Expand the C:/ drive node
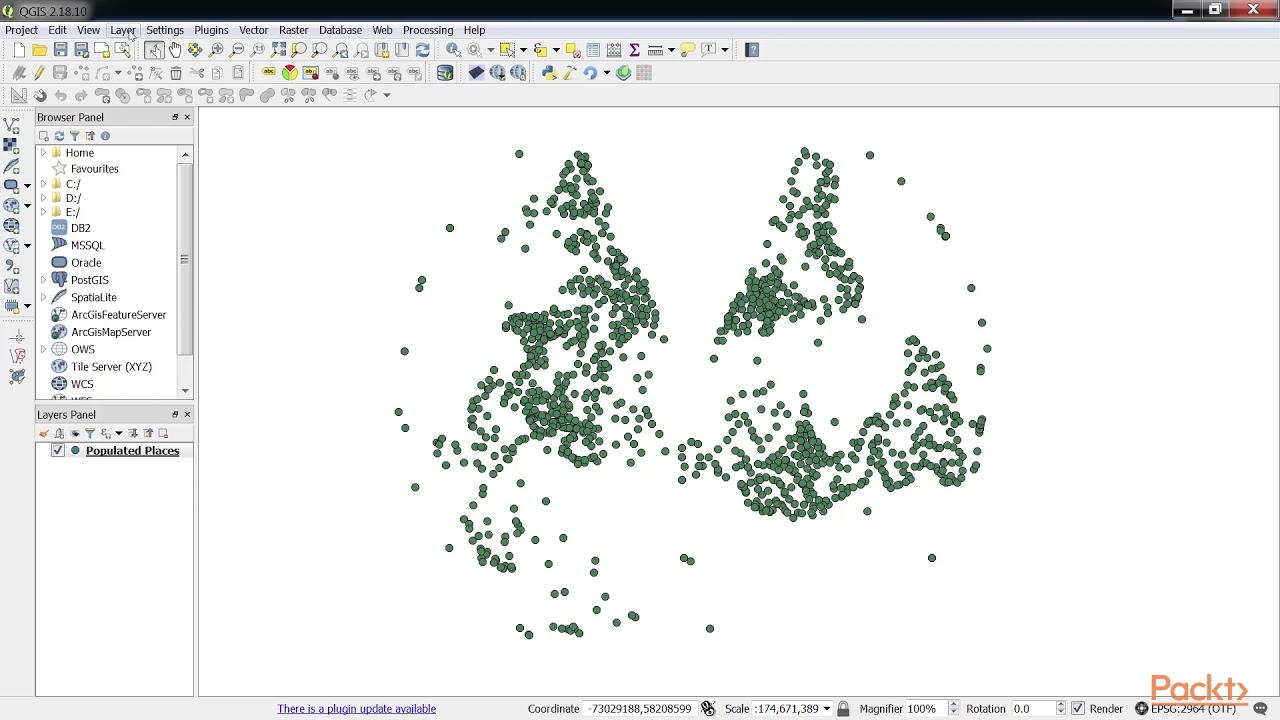 coord(43,184)
